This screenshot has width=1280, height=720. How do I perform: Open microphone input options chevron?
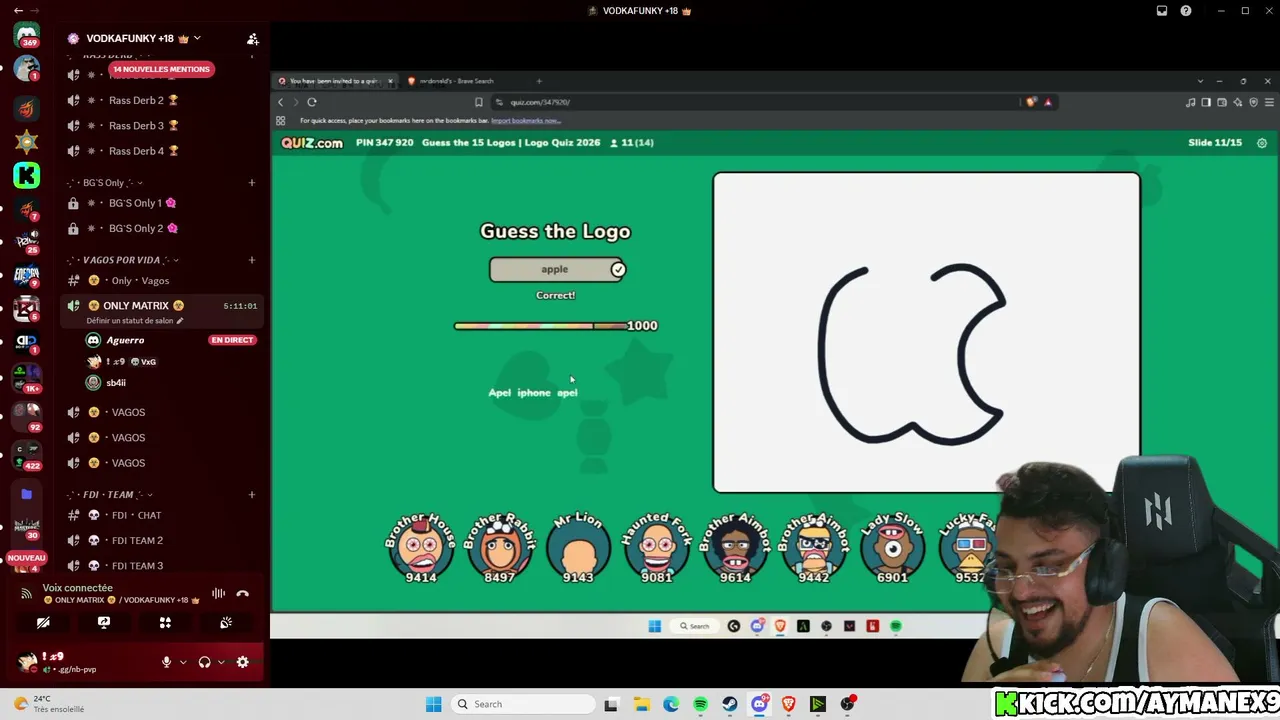point(183,662)
